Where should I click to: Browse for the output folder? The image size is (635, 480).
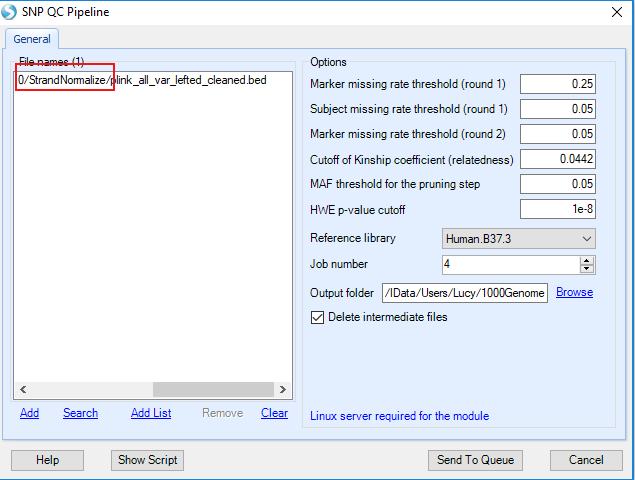click(x=574, y=292)
